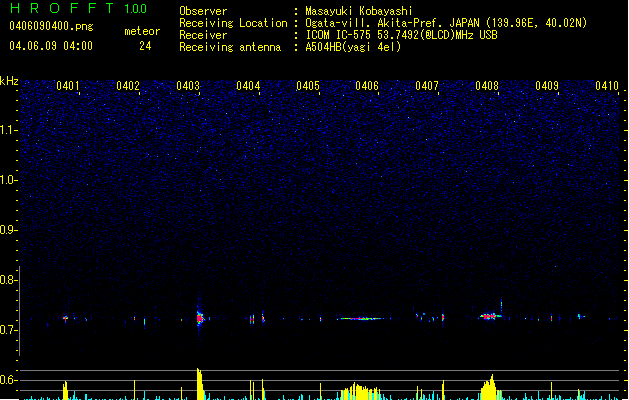Click the long horizontal echo near 0406

(x=361, y=319)
